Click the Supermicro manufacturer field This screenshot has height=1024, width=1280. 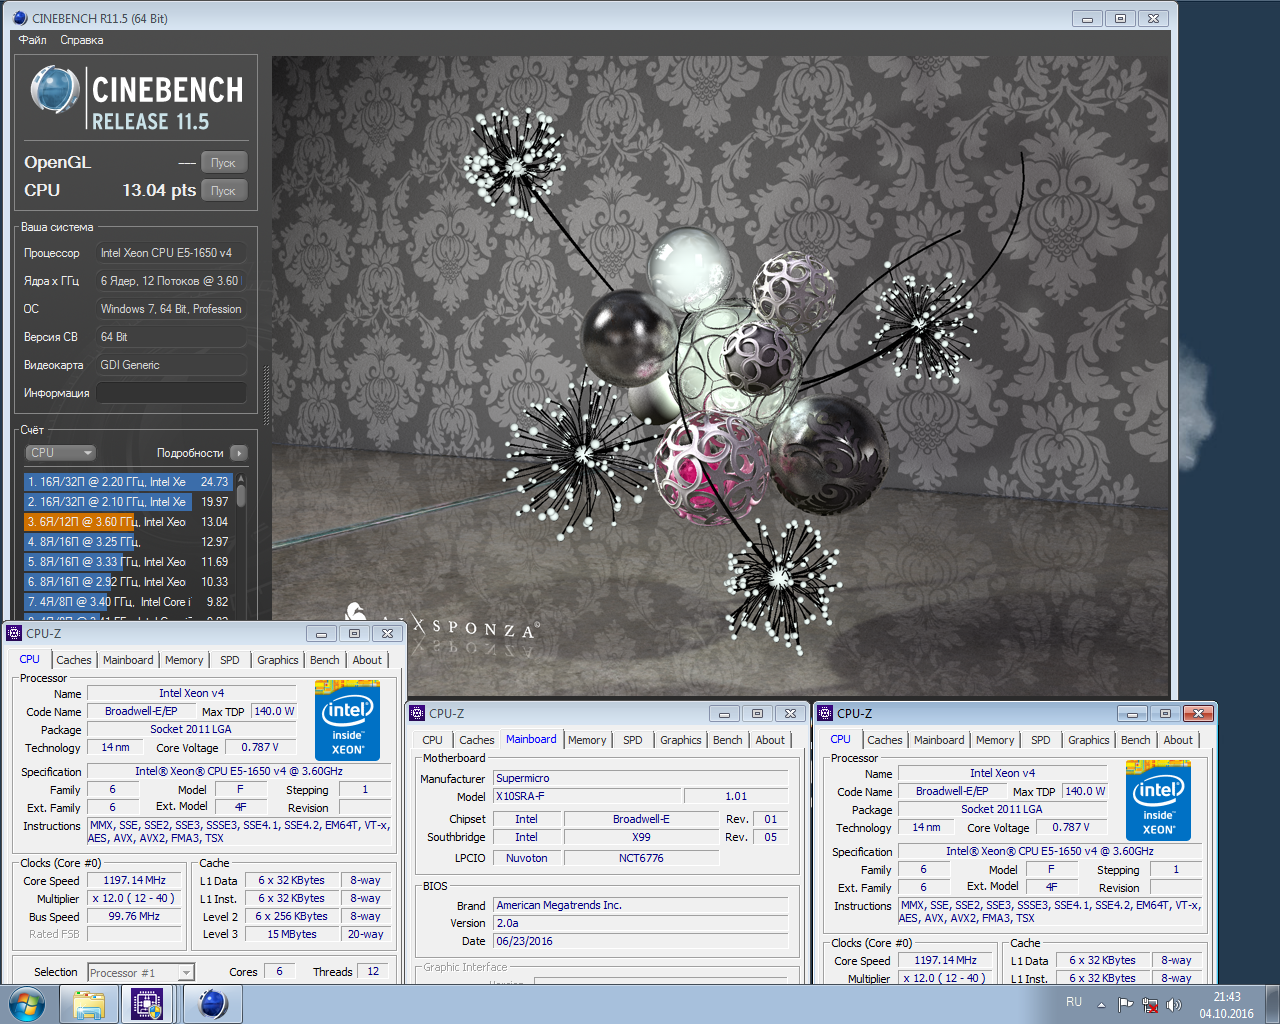641,778
